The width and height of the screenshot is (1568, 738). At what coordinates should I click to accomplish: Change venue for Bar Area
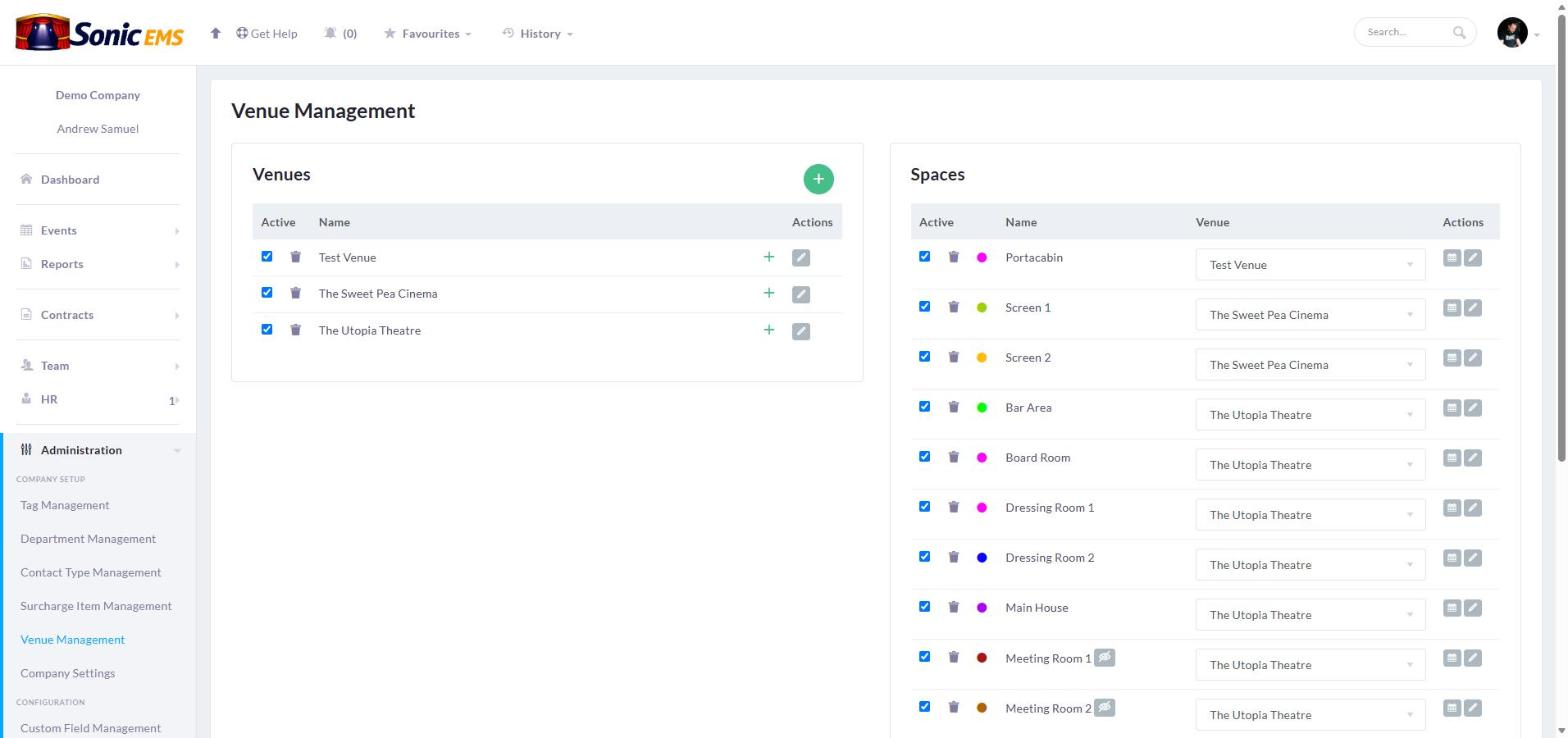pos(1310,415)
